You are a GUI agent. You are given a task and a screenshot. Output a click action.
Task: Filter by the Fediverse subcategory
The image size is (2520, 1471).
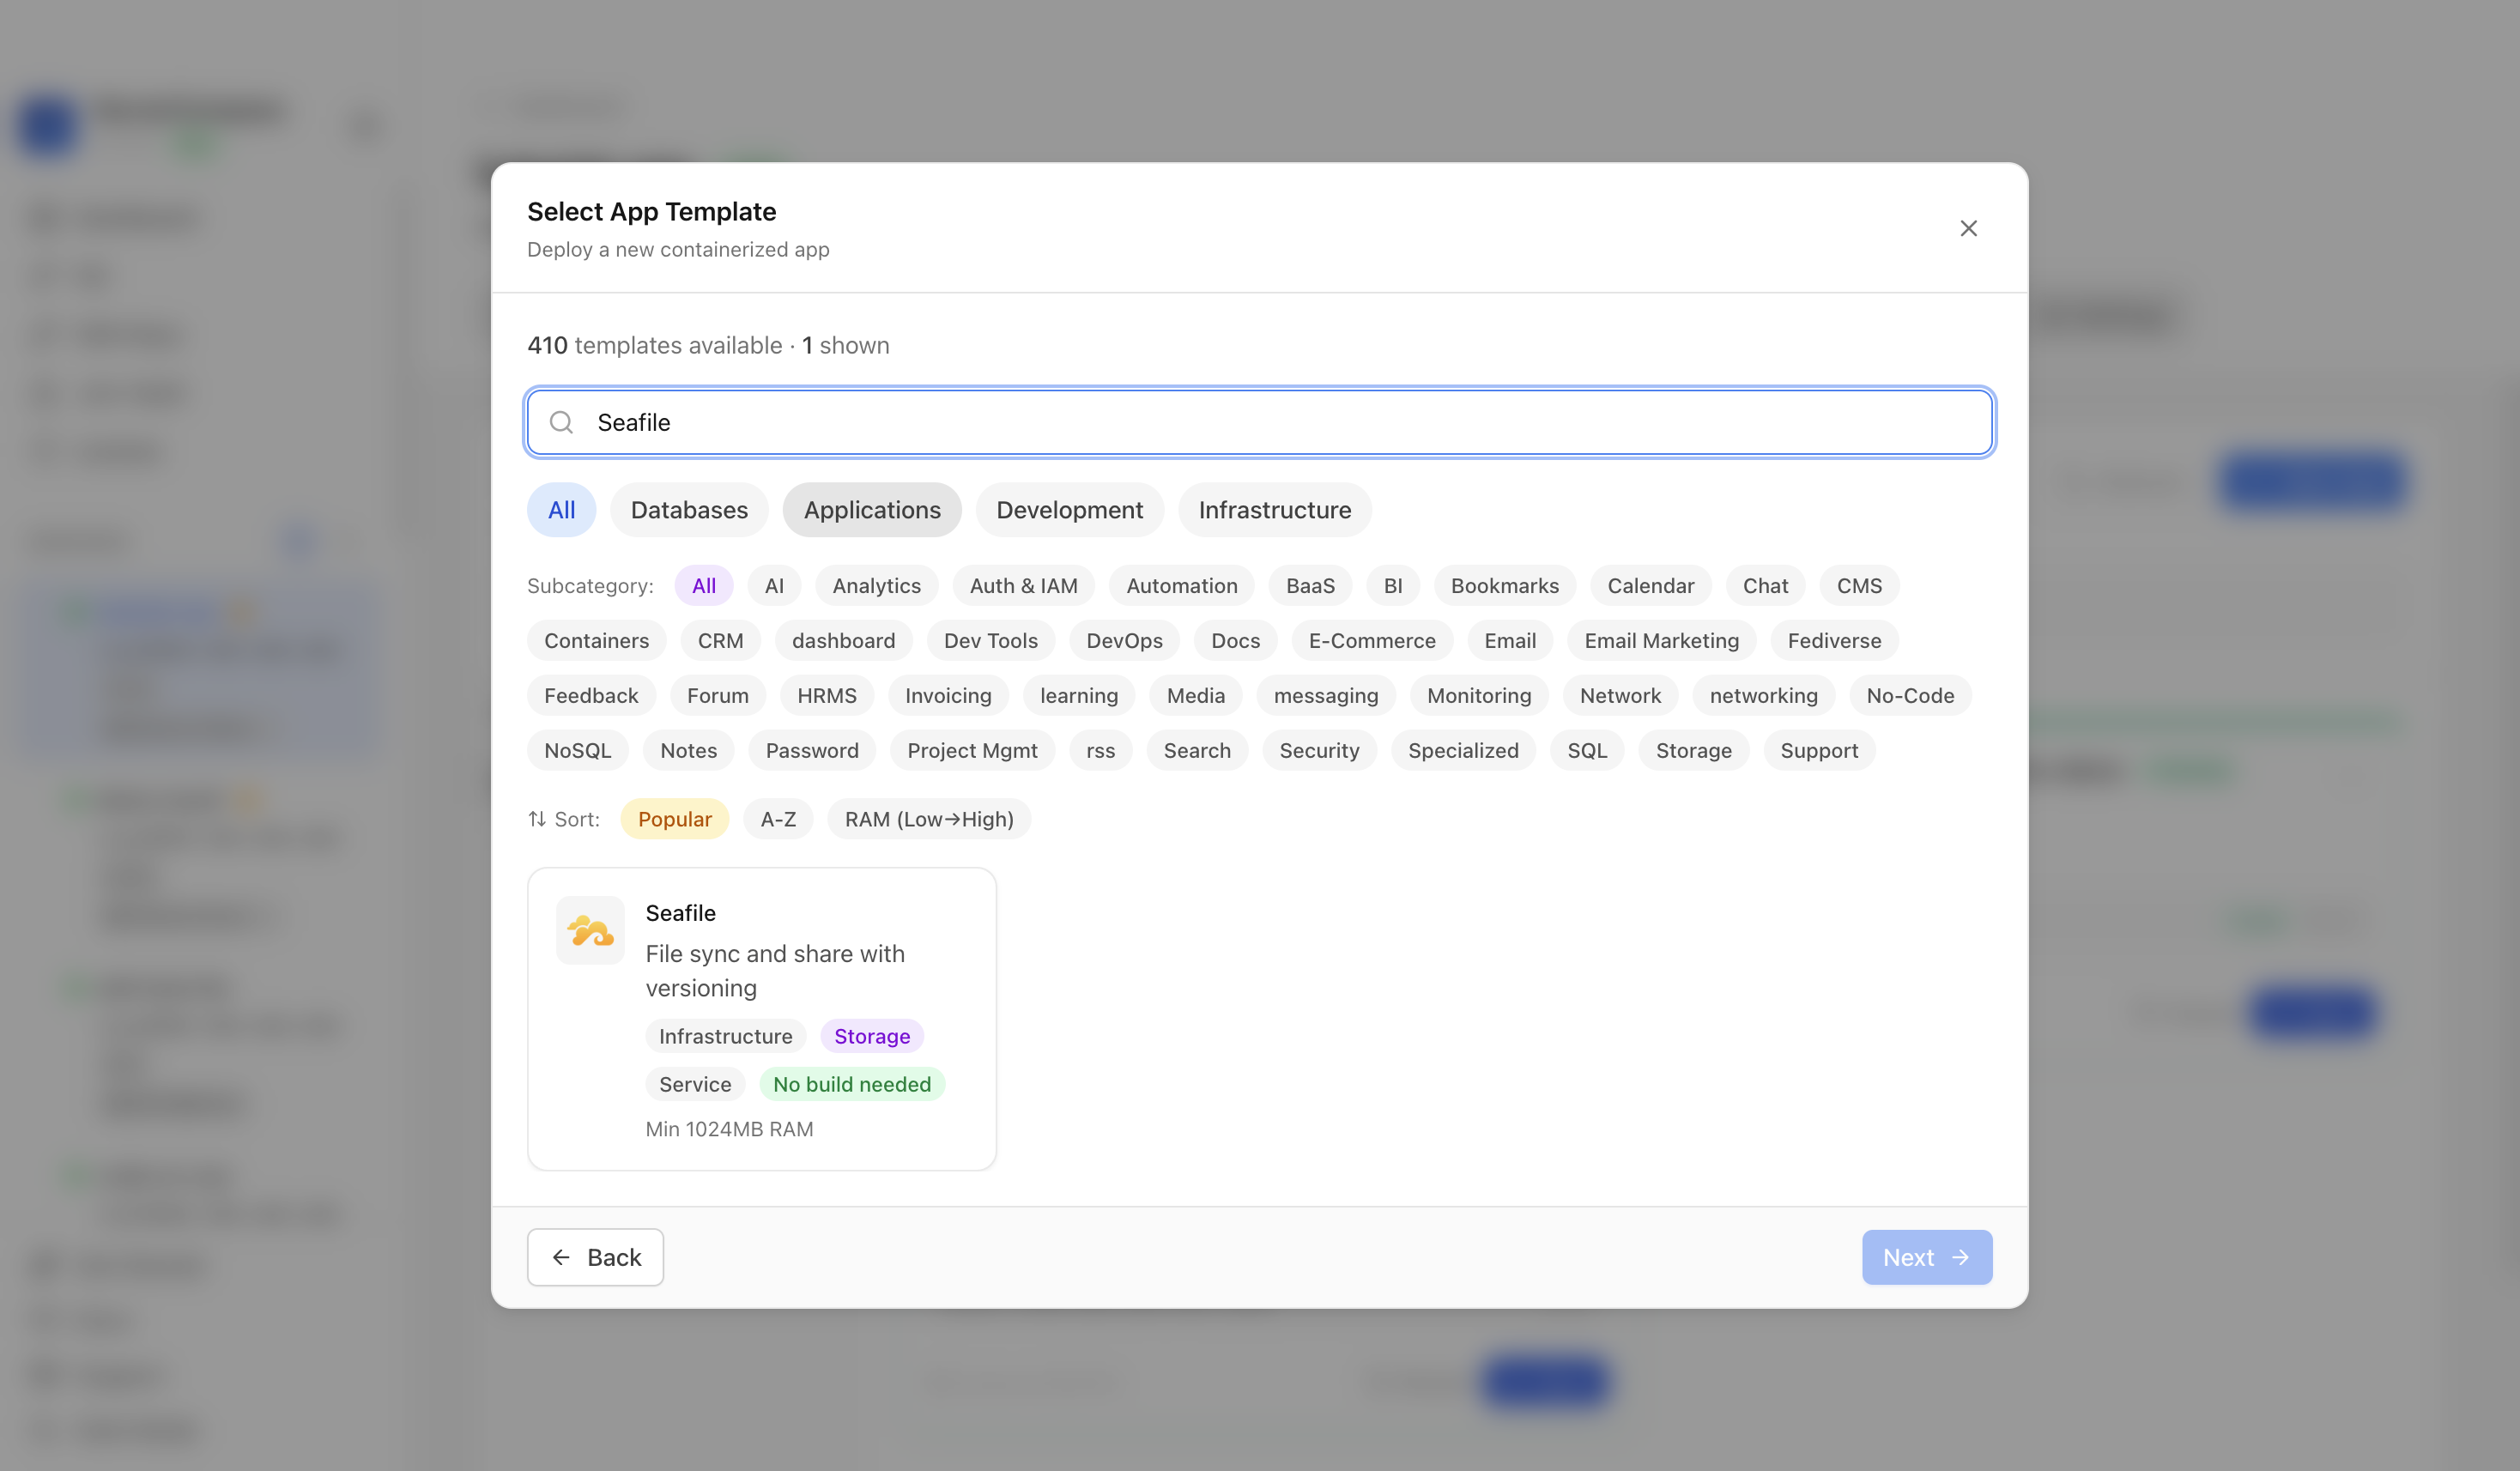tap(1834, 641)
